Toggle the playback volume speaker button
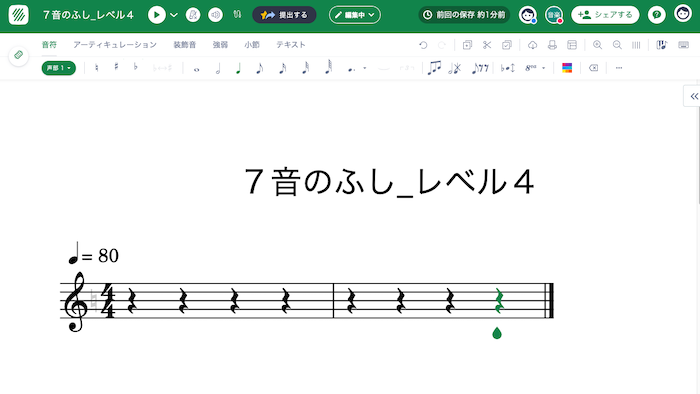700x394 pixels. click(215, 15)
